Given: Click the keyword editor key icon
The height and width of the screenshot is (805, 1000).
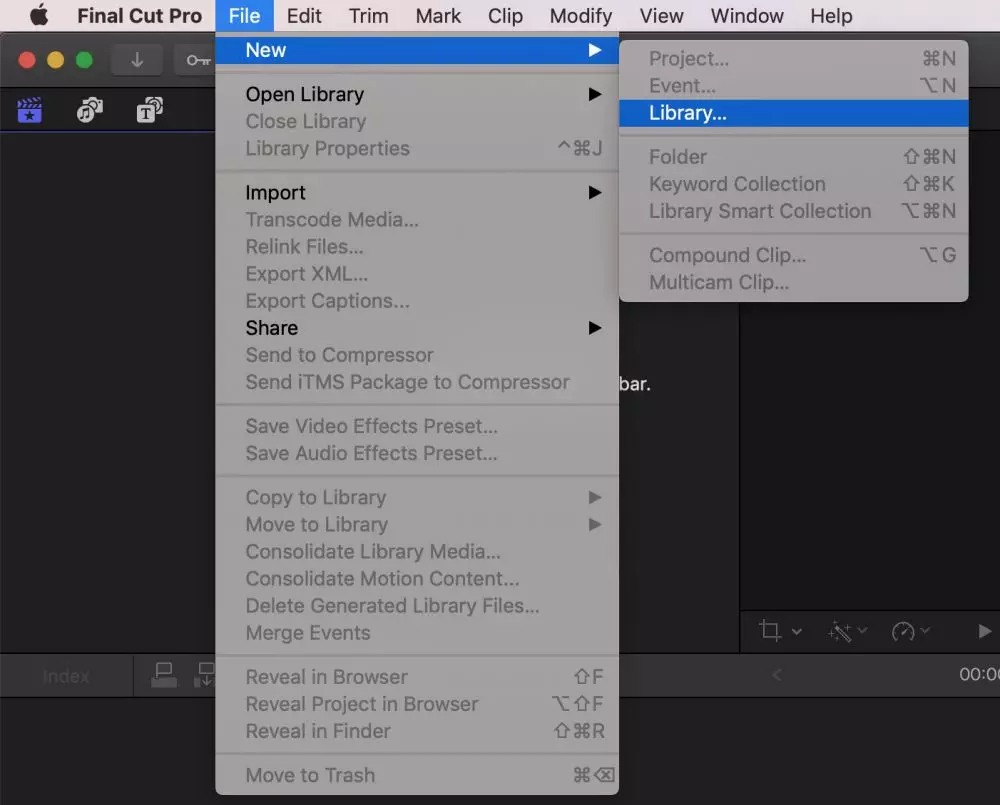Looking at the screenshot, I should pyautogui.click(x=198, y=60).
